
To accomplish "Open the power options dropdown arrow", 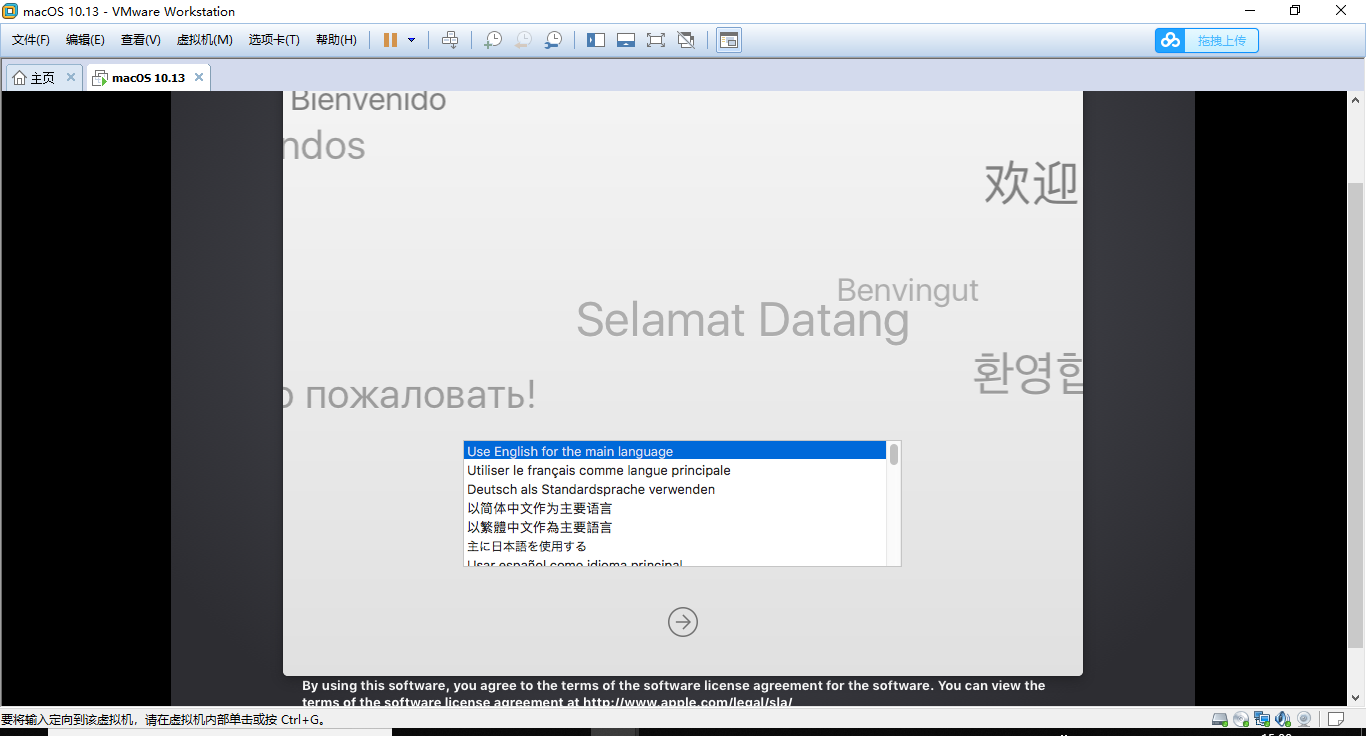I will [411, 40].
